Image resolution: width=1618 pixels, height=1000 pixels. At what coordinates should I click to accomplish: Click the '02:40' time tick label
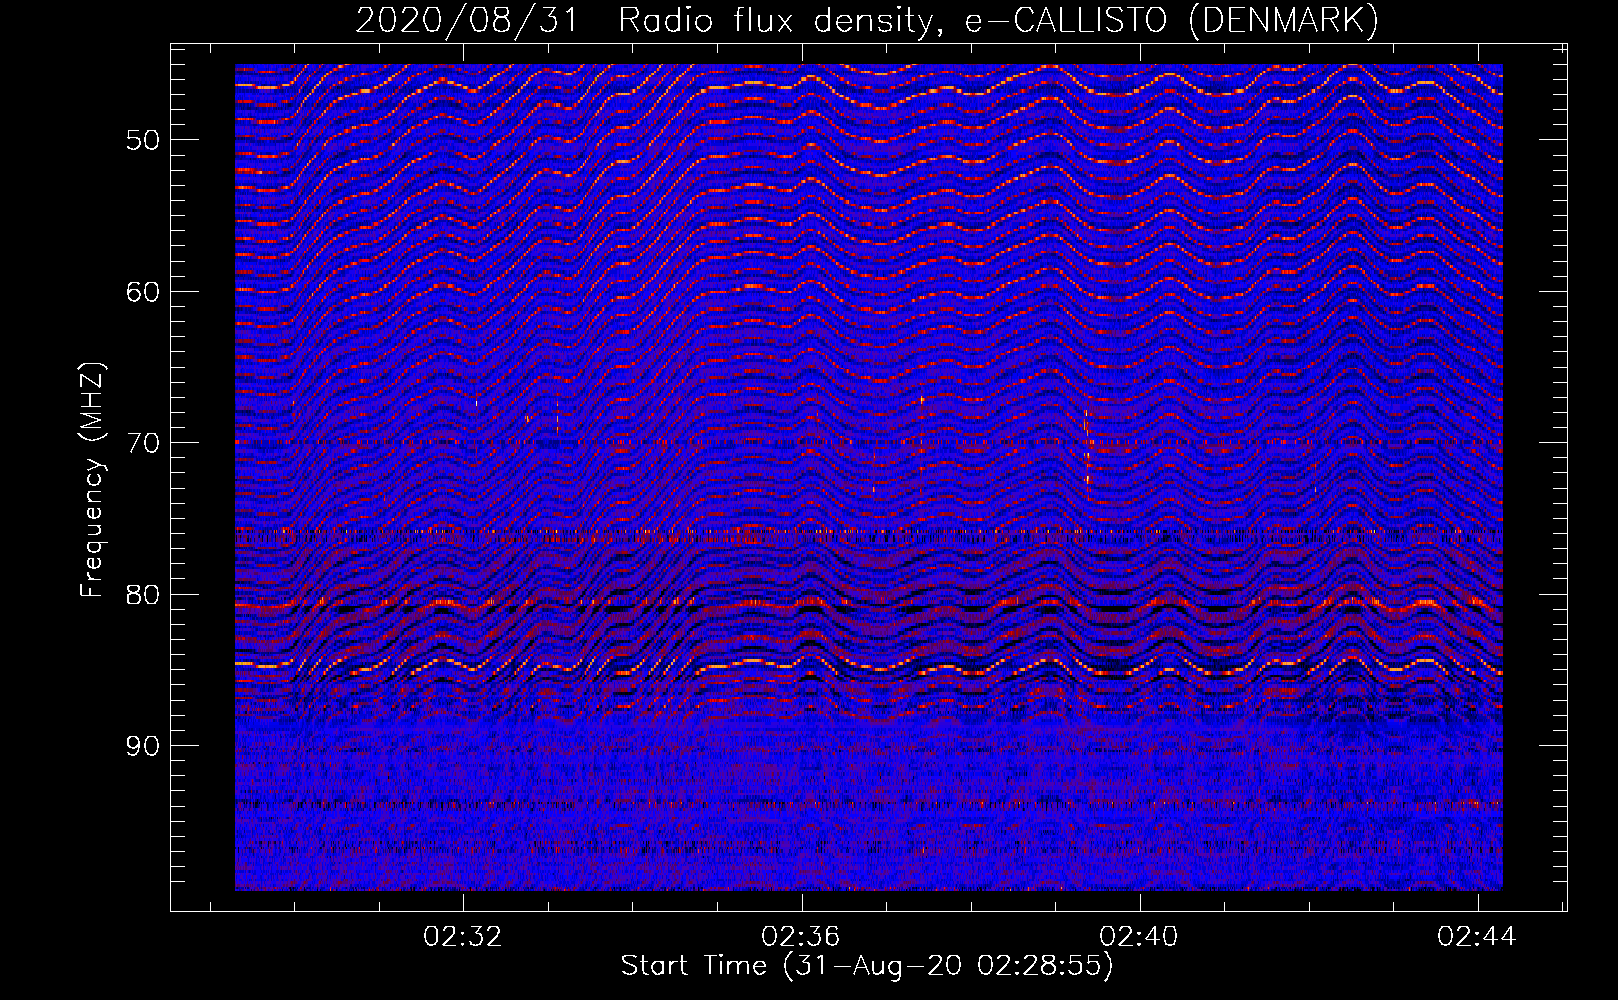[x=1139, y=937]
